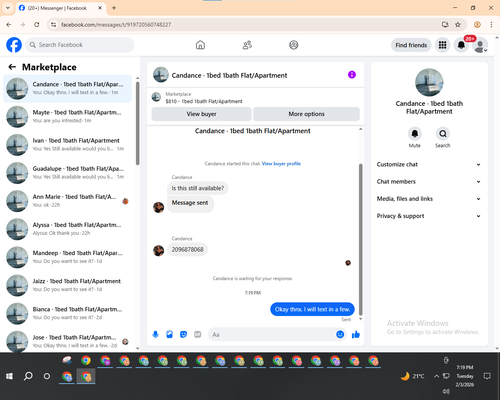View site information icon in address bar

pyautogui.click(x=53, y=25)
